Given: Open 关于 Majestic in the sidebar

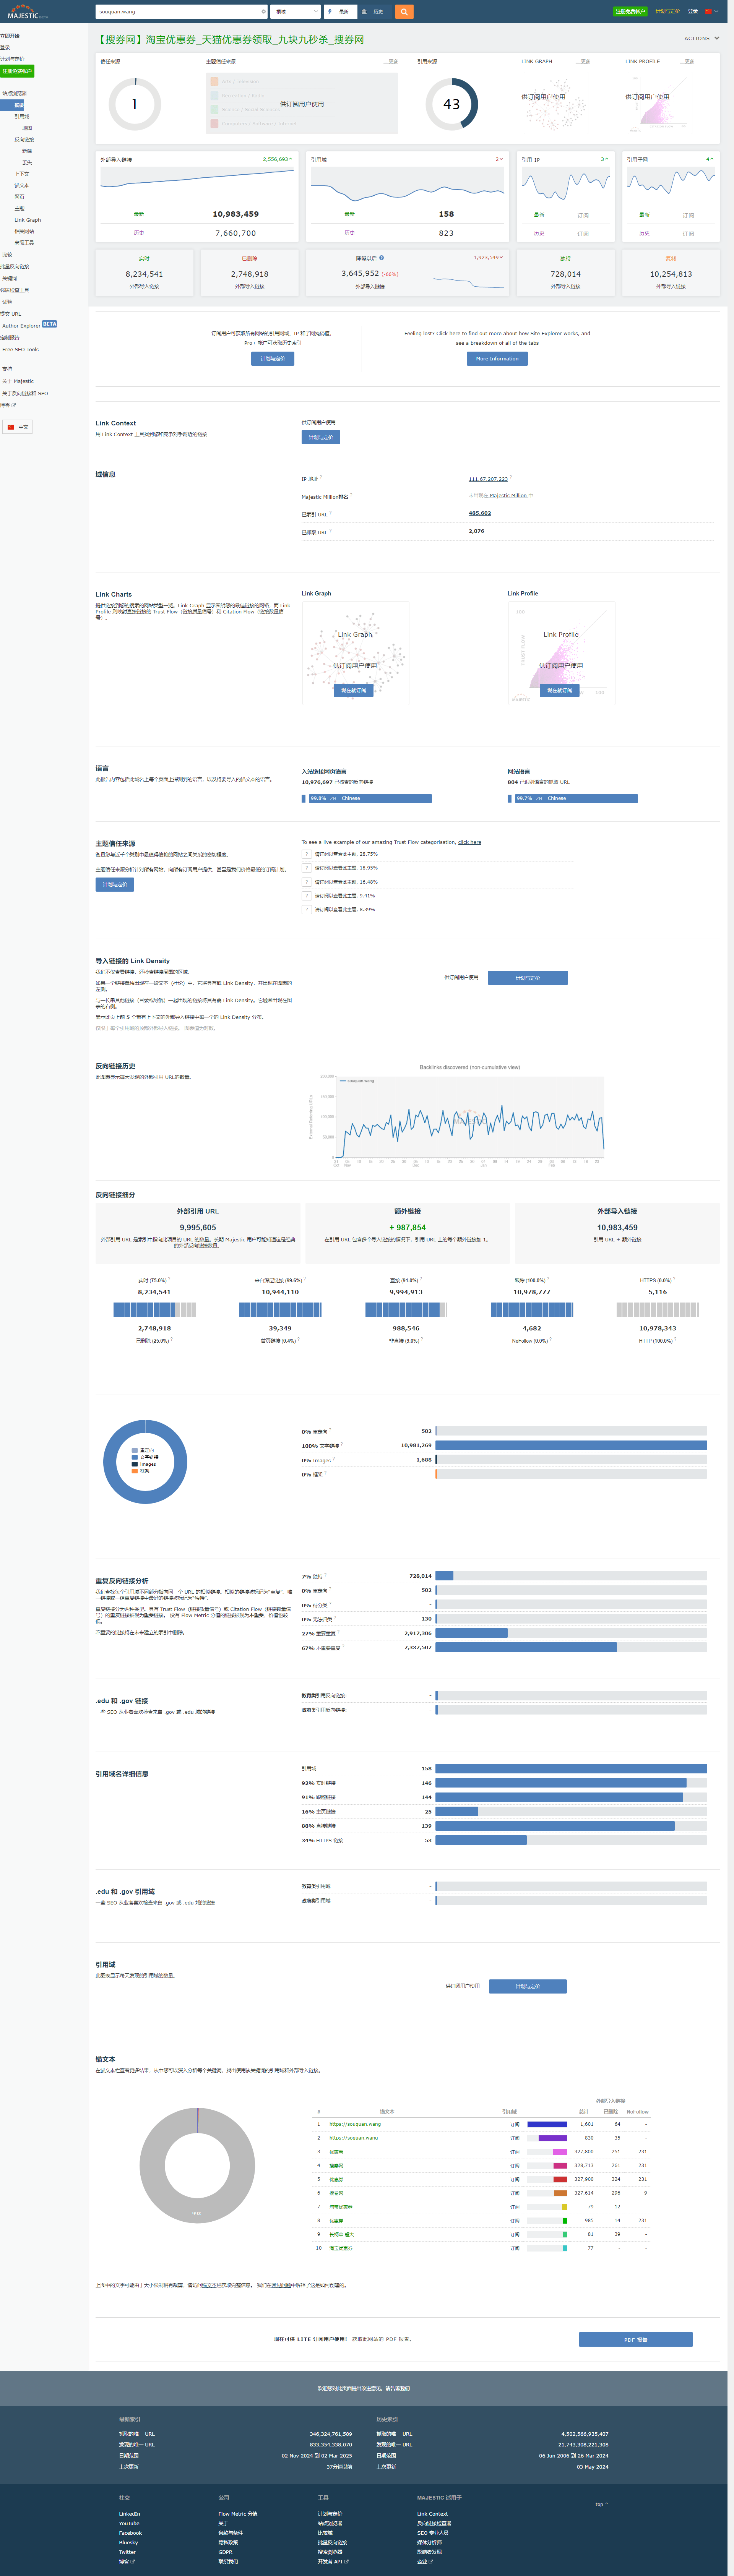Looking at the screenshot, I should 18,381.
